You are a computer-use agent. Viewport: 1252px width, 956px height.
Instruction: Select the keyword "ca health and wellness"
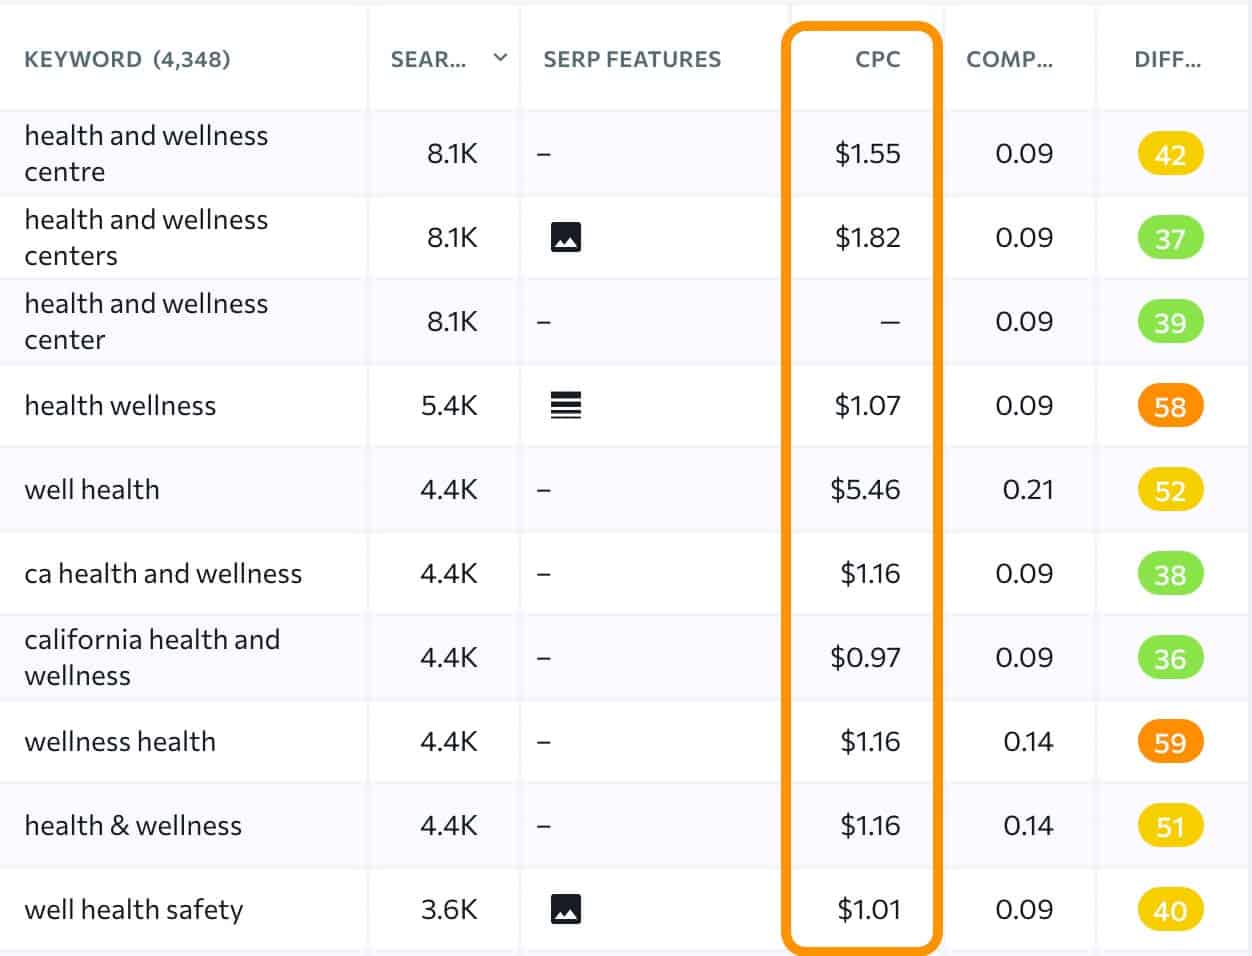[164, 573]
